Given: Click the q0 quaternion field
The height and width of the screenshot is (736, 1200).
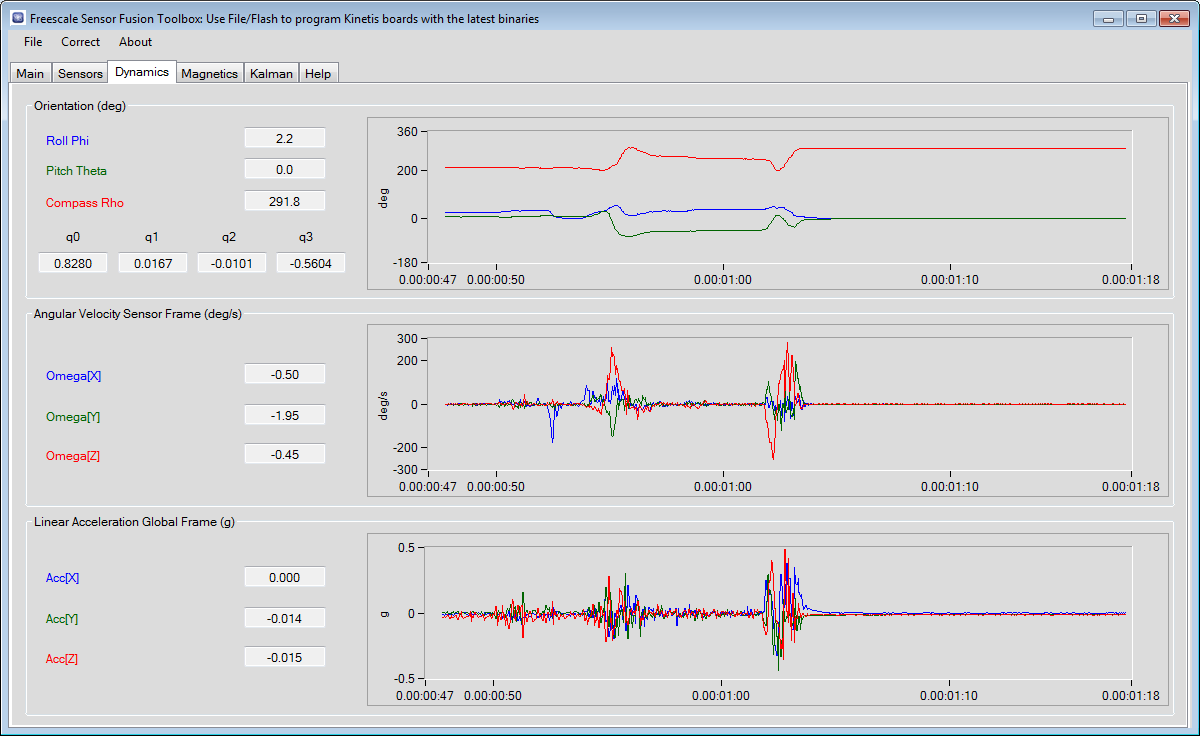Looking at the screenshot, I should click(x=73, y=263).
